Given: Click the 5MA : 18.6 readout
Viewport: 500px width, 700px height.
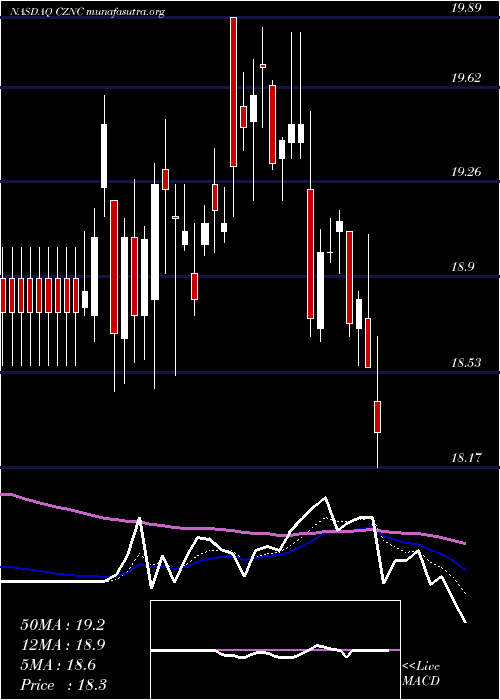Looking at the screenshot, I should coord(58,665).
